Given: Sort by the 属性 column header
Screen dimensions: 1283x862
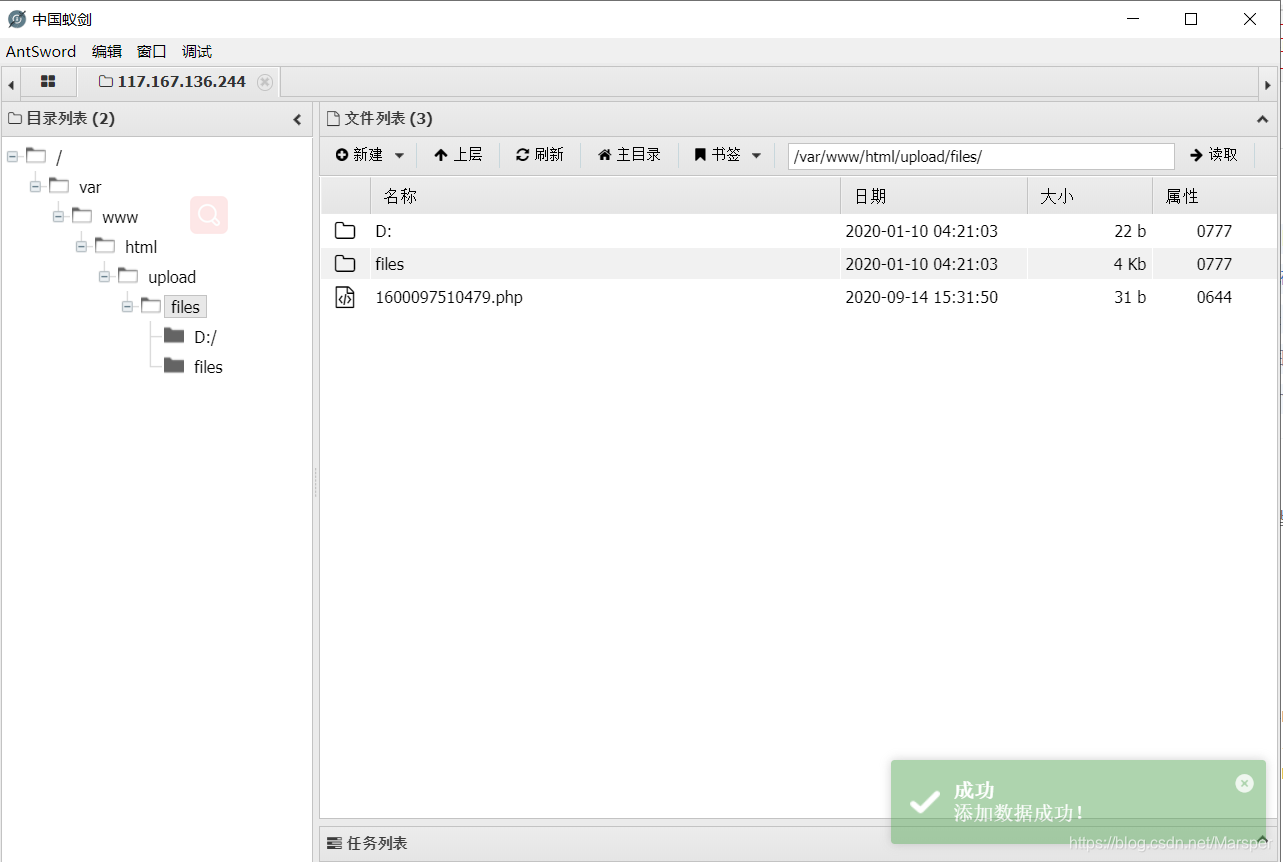Looking at the screenshot, I should [1215, 196].
